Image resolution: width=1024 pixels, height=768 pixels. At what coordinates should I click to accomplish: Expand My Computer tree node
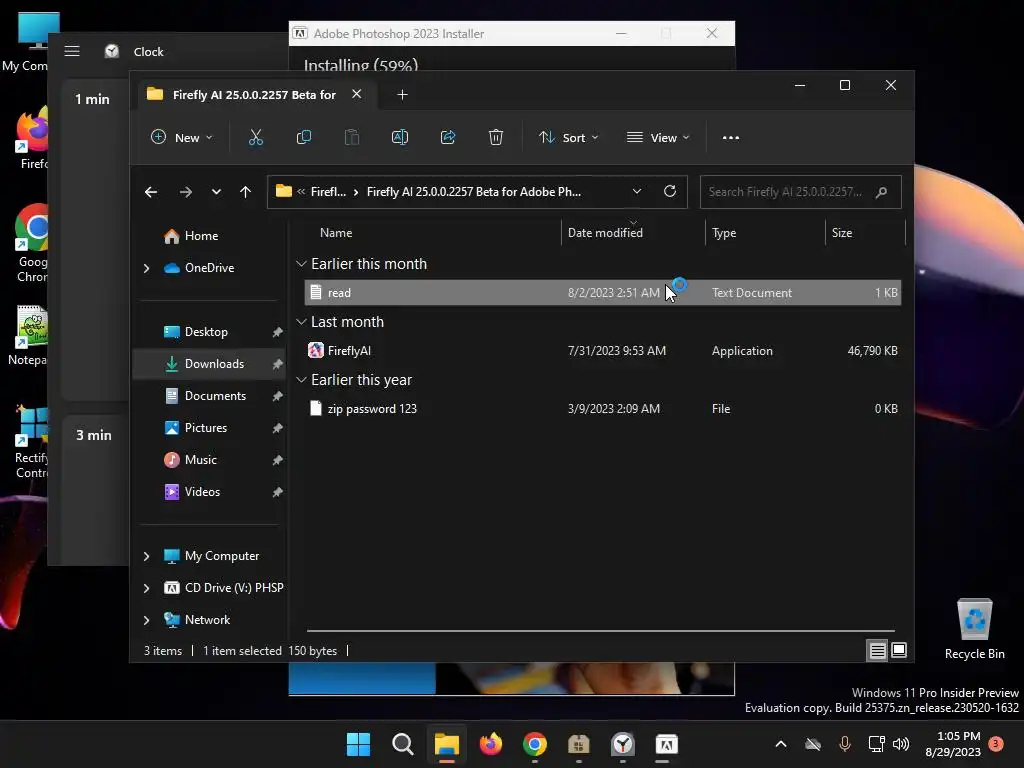[x=146, y=556]
